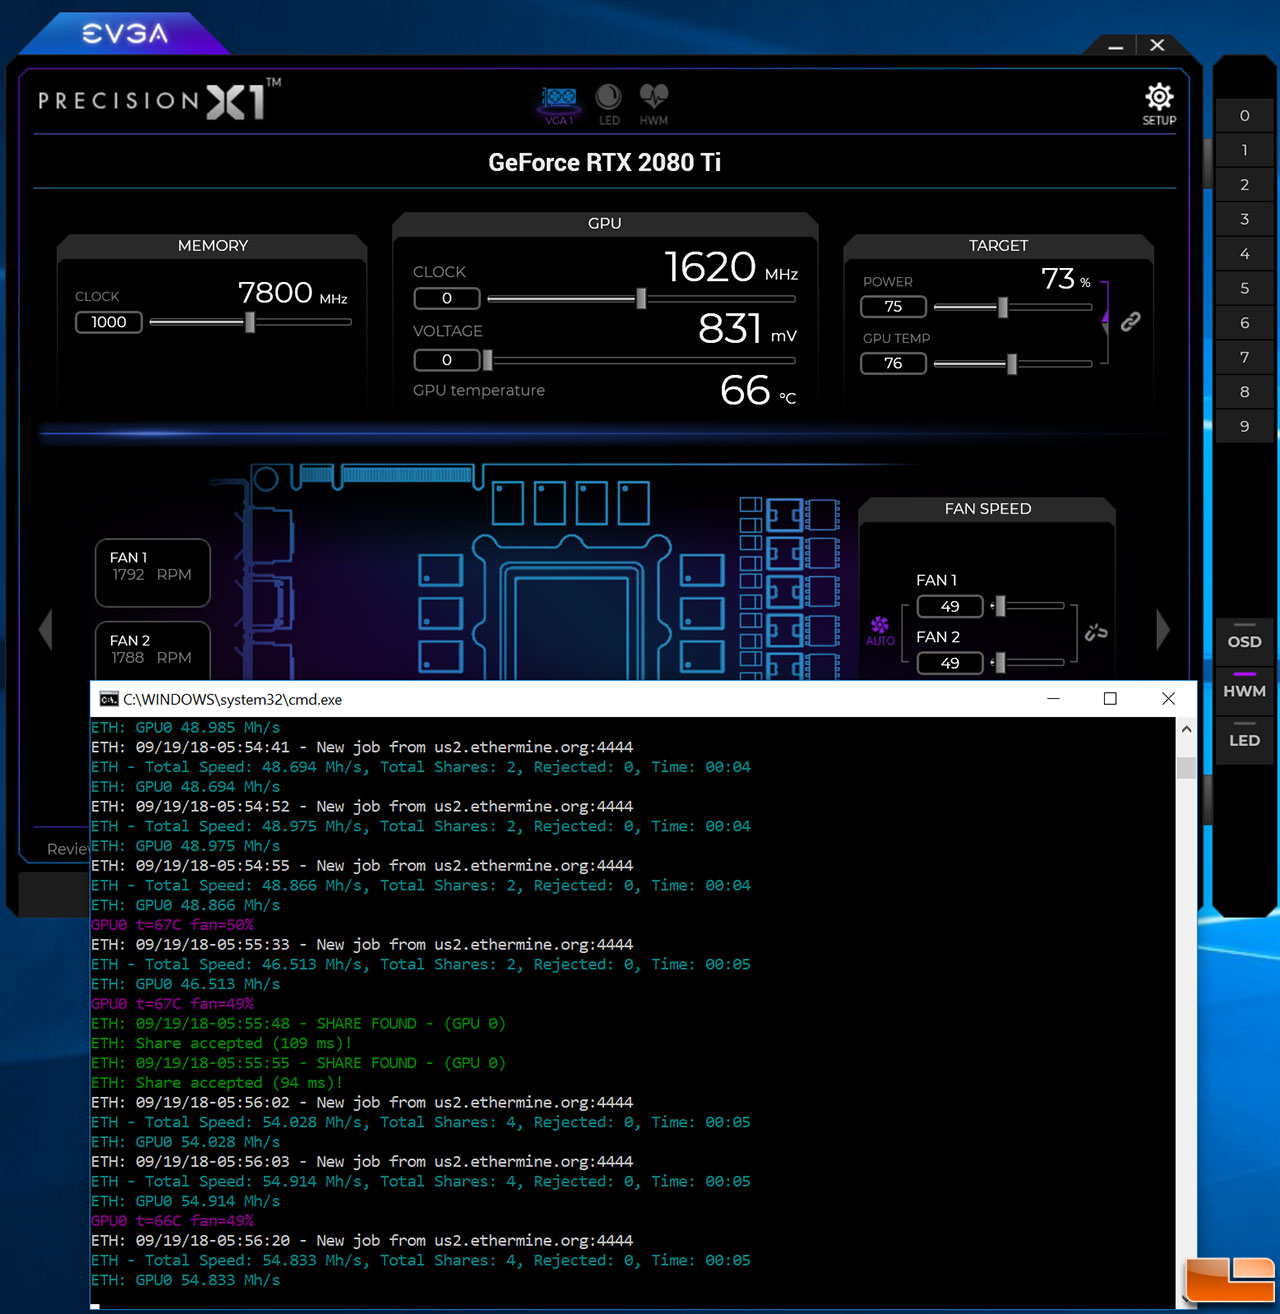Screen dimensions: 1280x1314
Task: Click the GPU temp target field
Action: click(893, 363)
